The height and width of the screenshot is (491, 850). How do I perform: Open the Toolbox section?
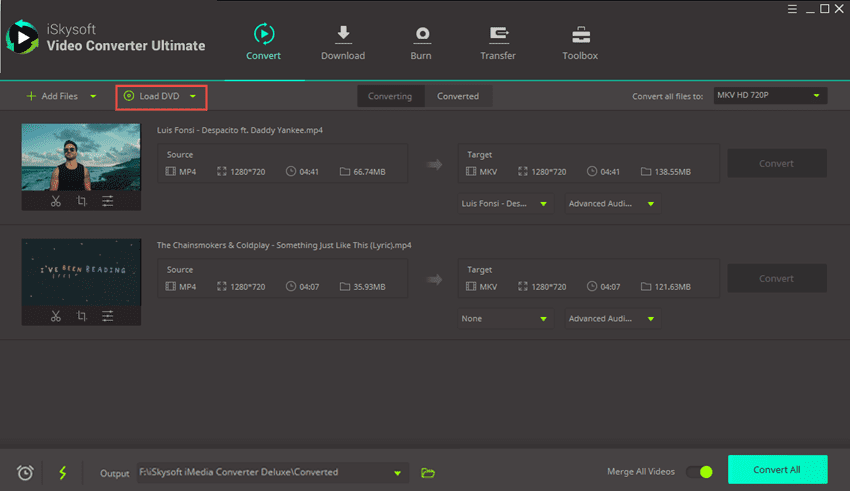(x=579, y=43)
